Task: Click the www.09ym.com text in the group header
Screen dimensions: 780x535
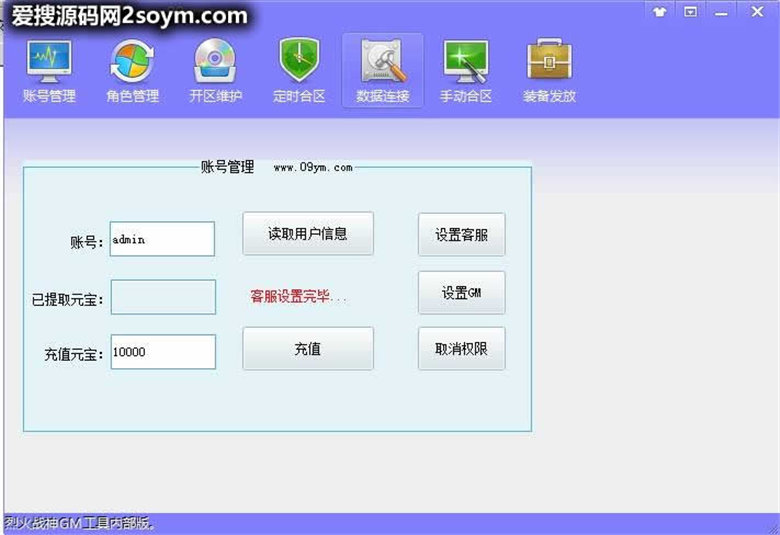Action: click(313, 168)
